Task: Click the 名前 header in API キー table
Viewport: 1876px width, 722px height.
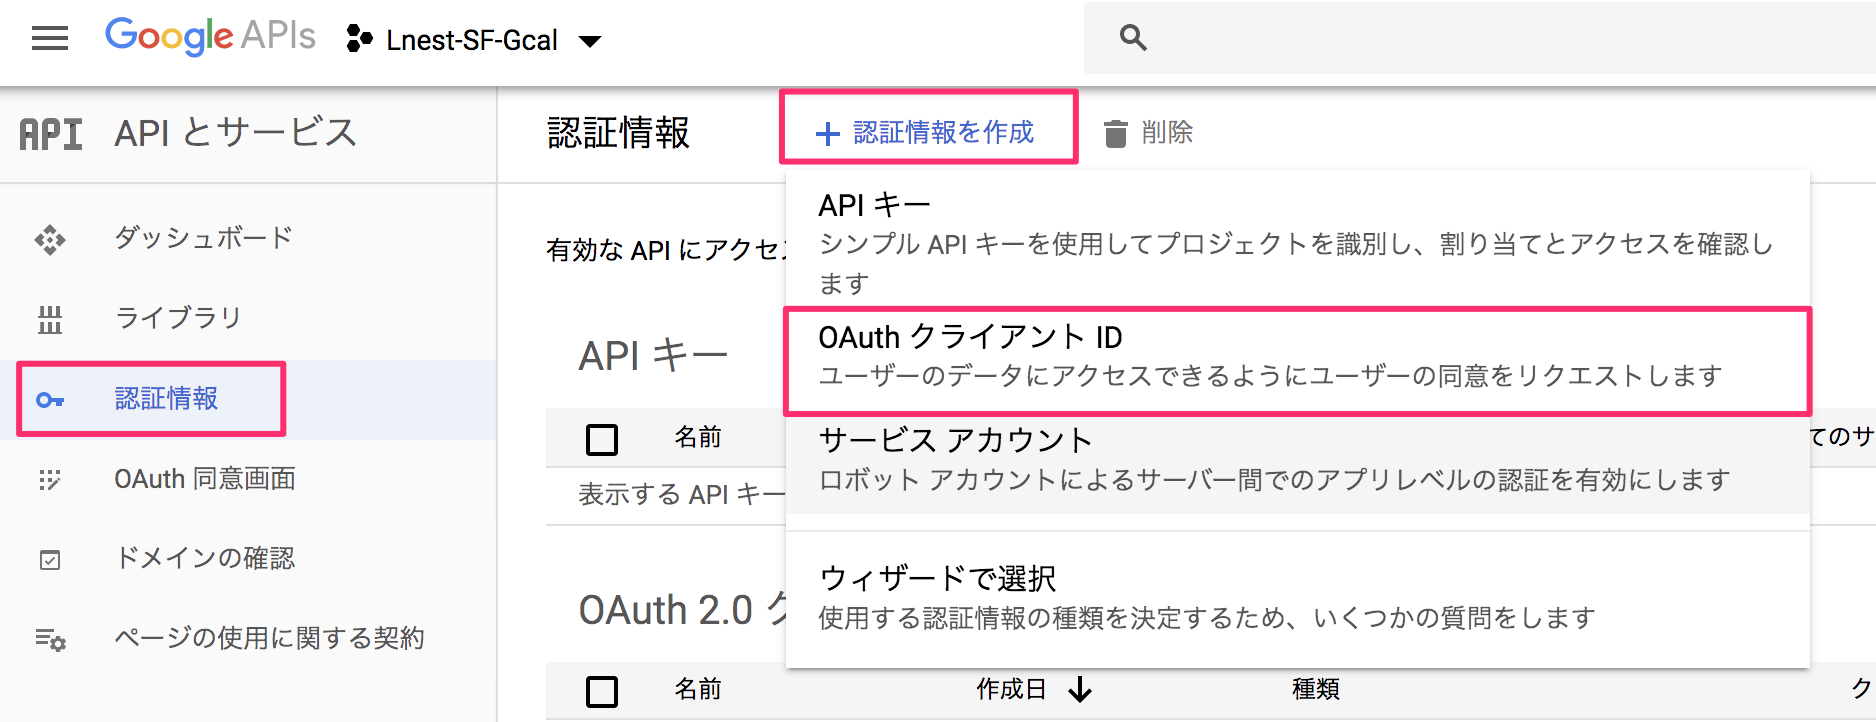Action: pyautogui.click(x=698, y=437)
